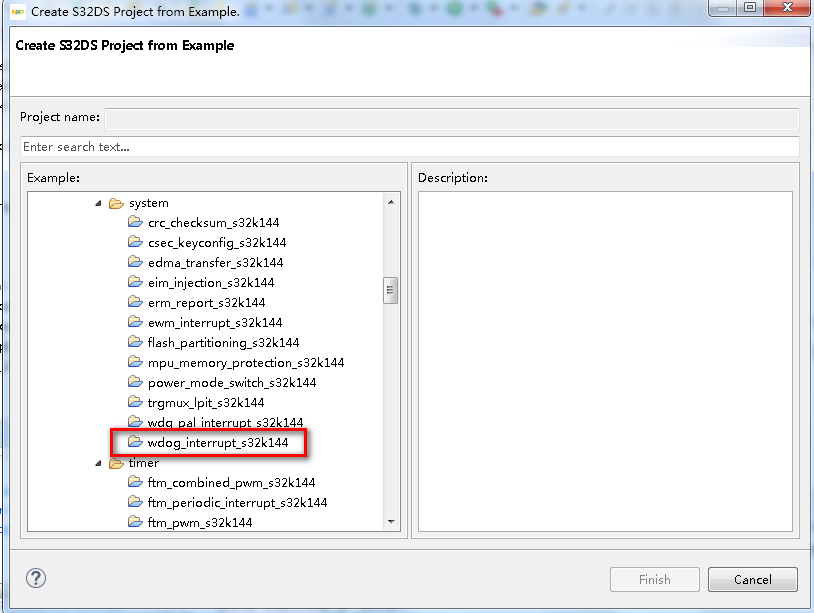Choose mpu_memory_protection_s32k144 example

click(246, 363)
